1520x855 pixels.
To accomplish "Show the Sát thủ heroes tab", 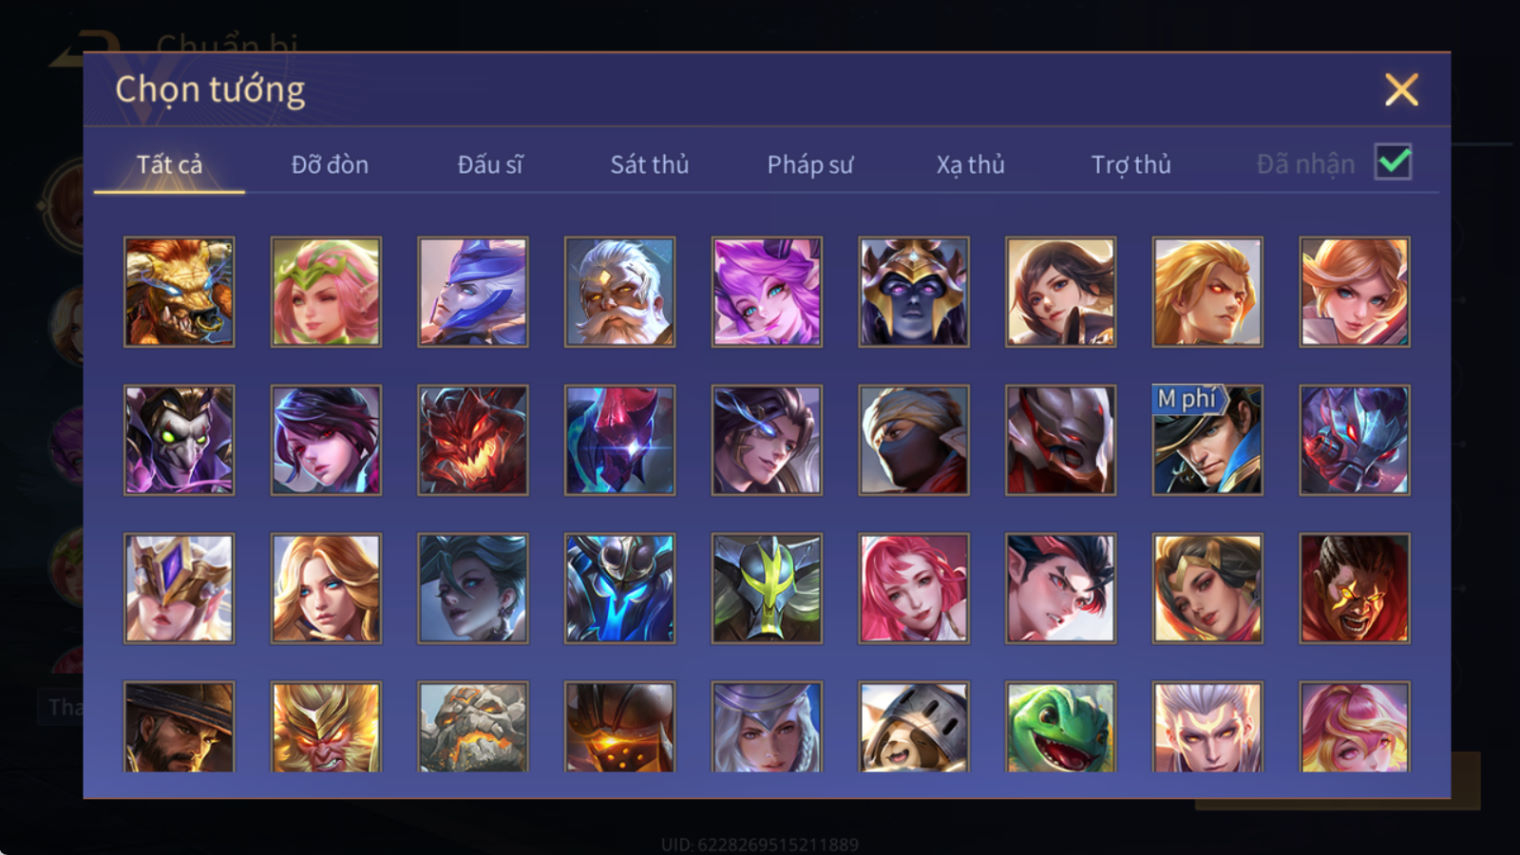I will [650, 164].
